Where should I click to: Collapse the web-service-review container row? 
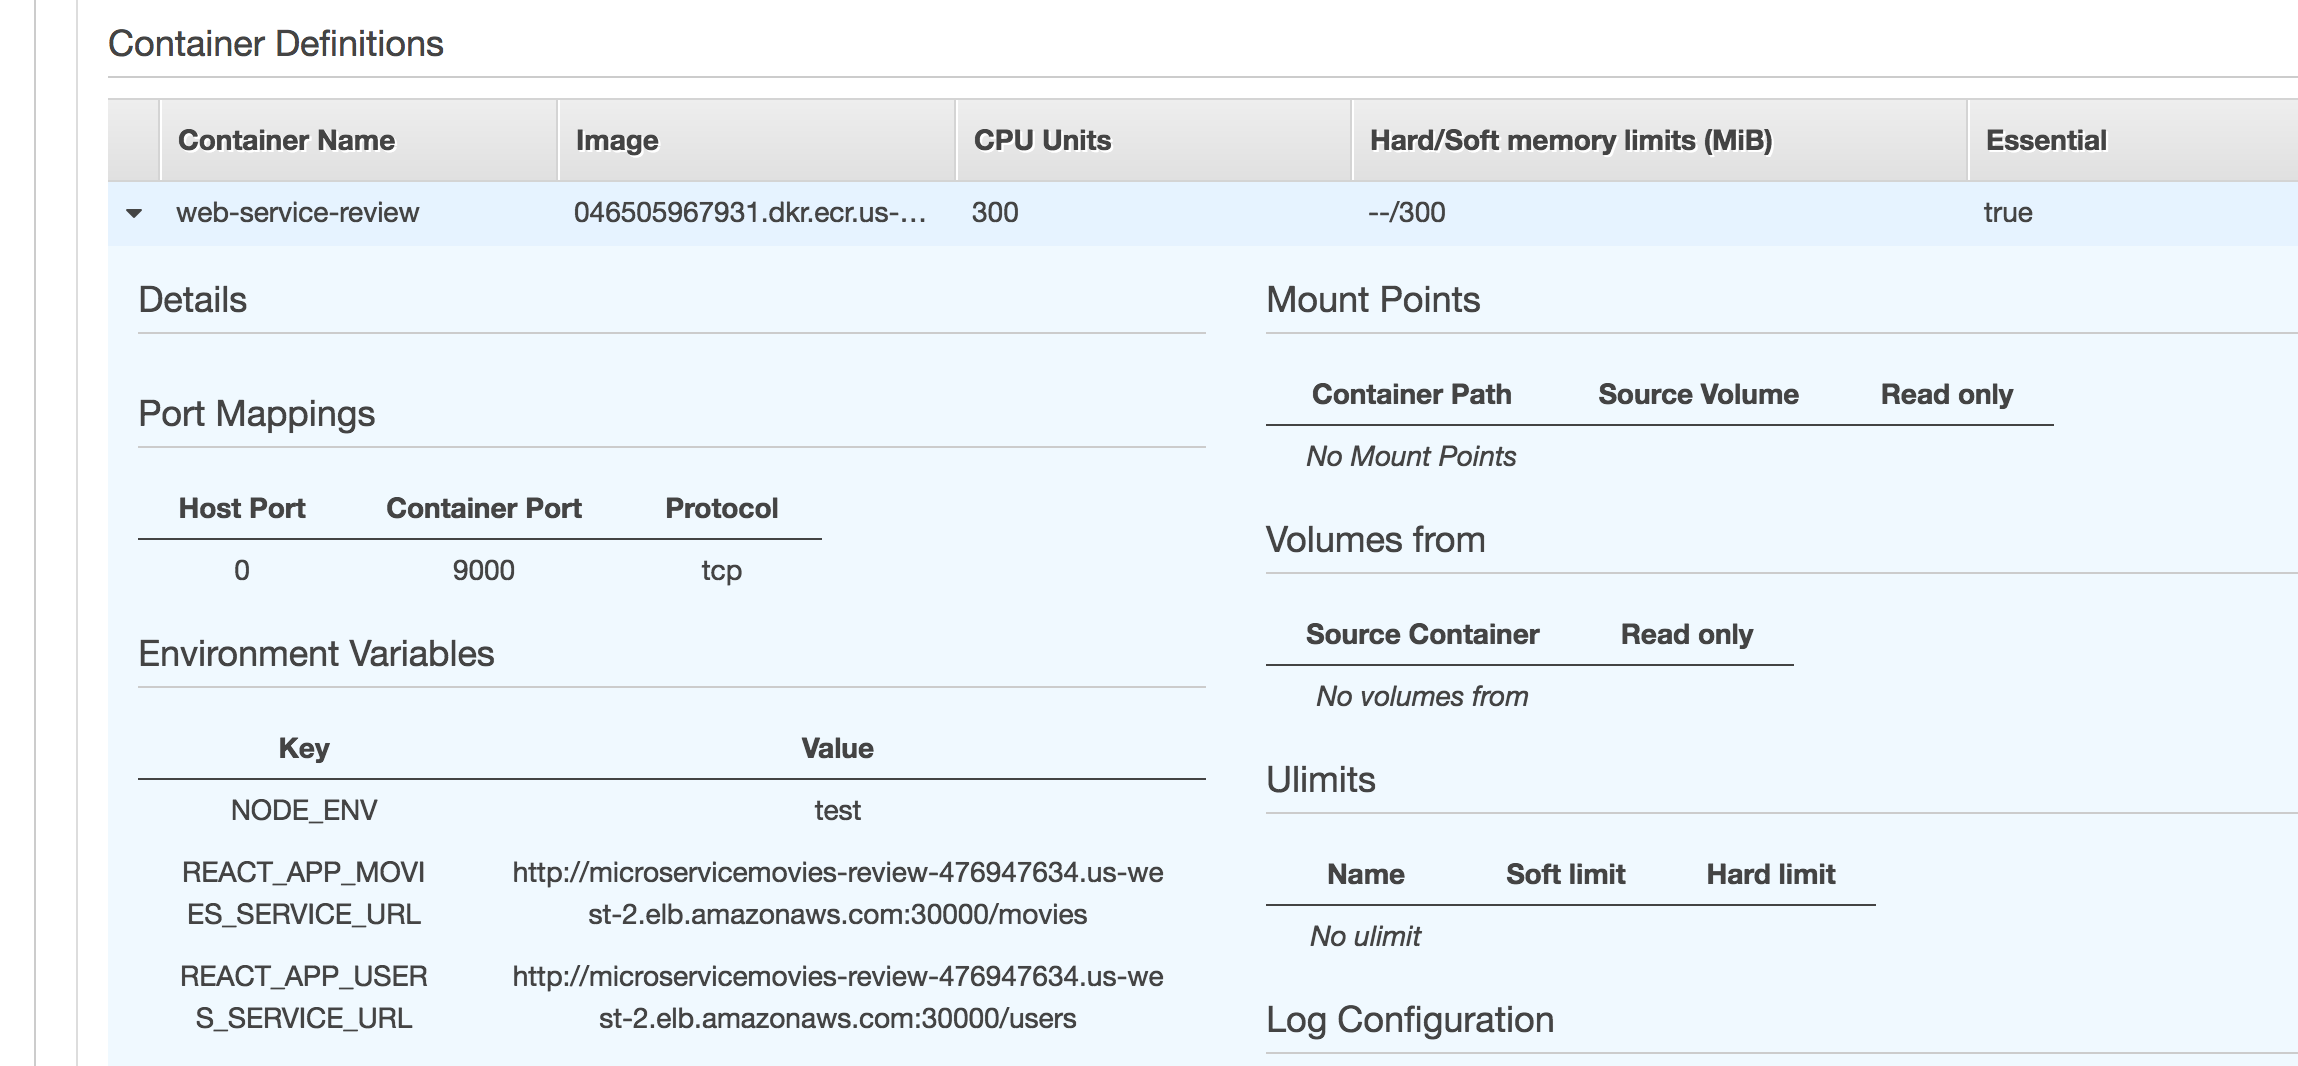pos(135,212)
